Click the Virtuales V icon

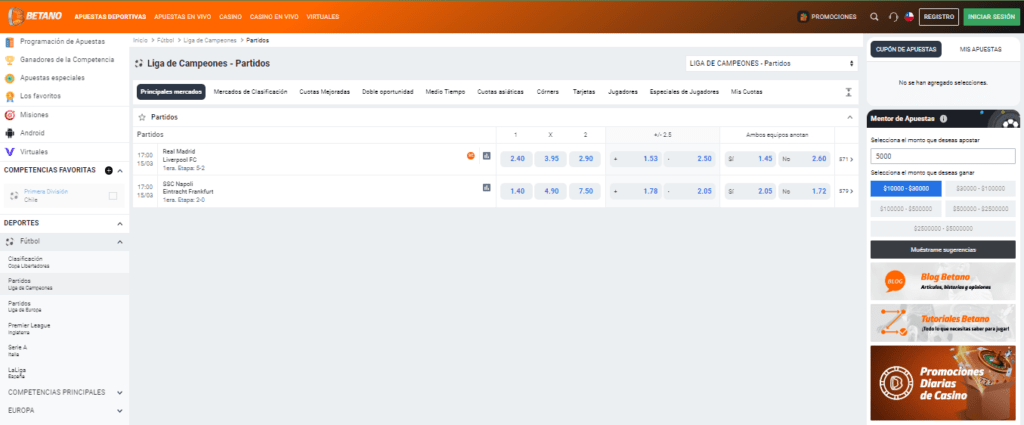10,151
